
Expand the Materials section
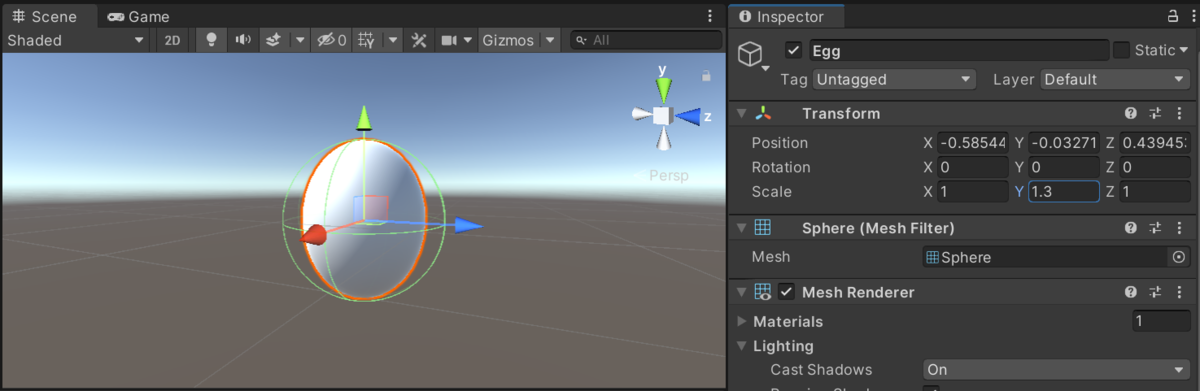click(742, 321)
